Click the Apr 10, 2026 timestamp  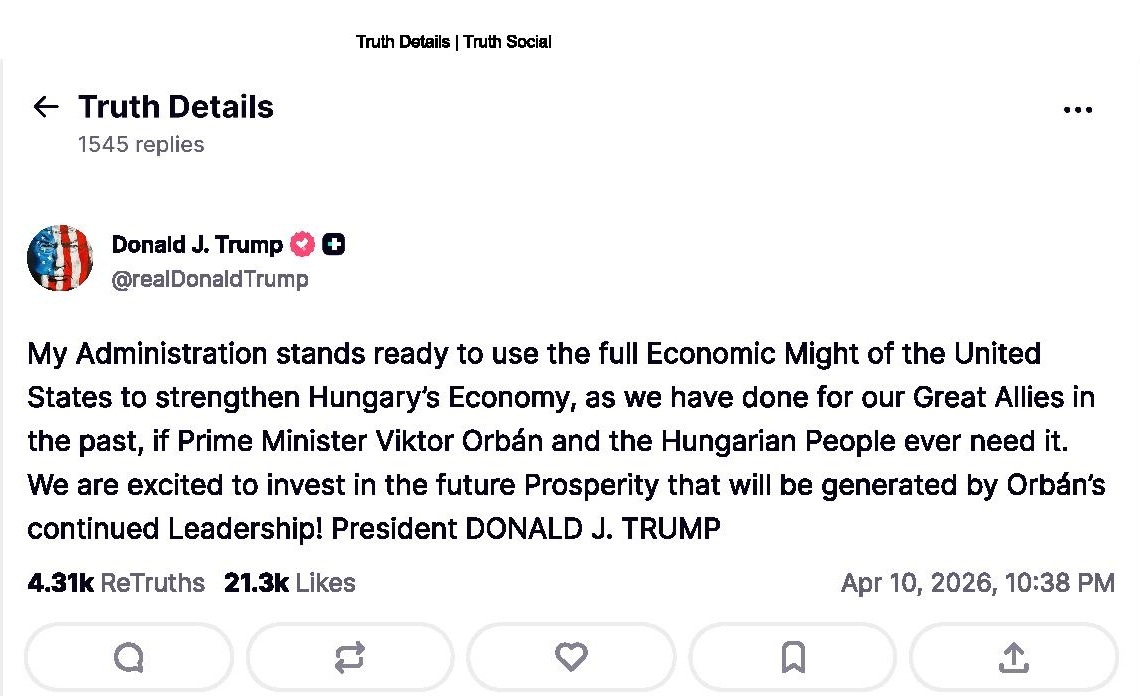point(977,583)
